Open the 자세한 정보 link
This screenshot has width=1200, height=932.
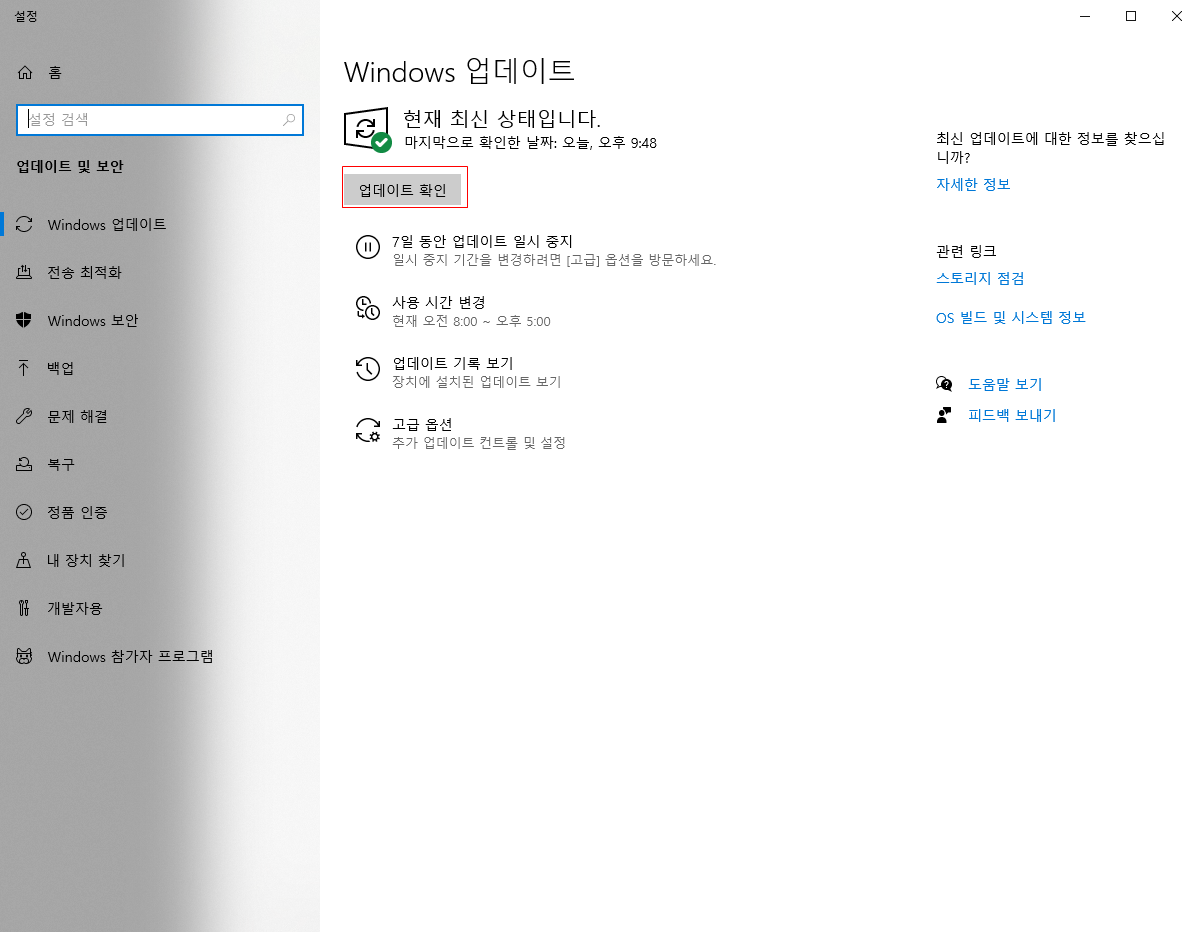point(973,184)
